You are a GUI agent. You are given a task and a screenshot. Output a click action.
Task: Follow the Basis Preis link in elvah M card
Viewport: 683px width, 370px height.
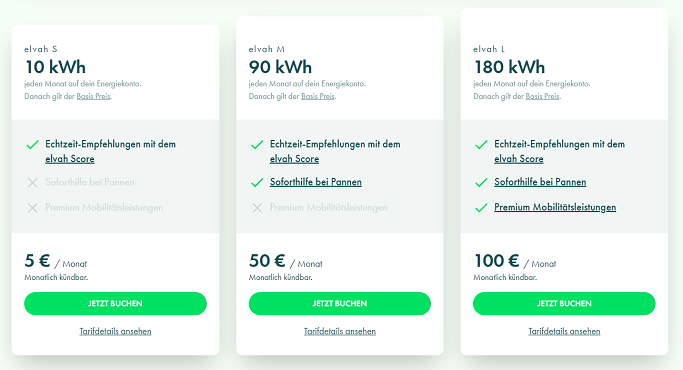tap(318, 96)
